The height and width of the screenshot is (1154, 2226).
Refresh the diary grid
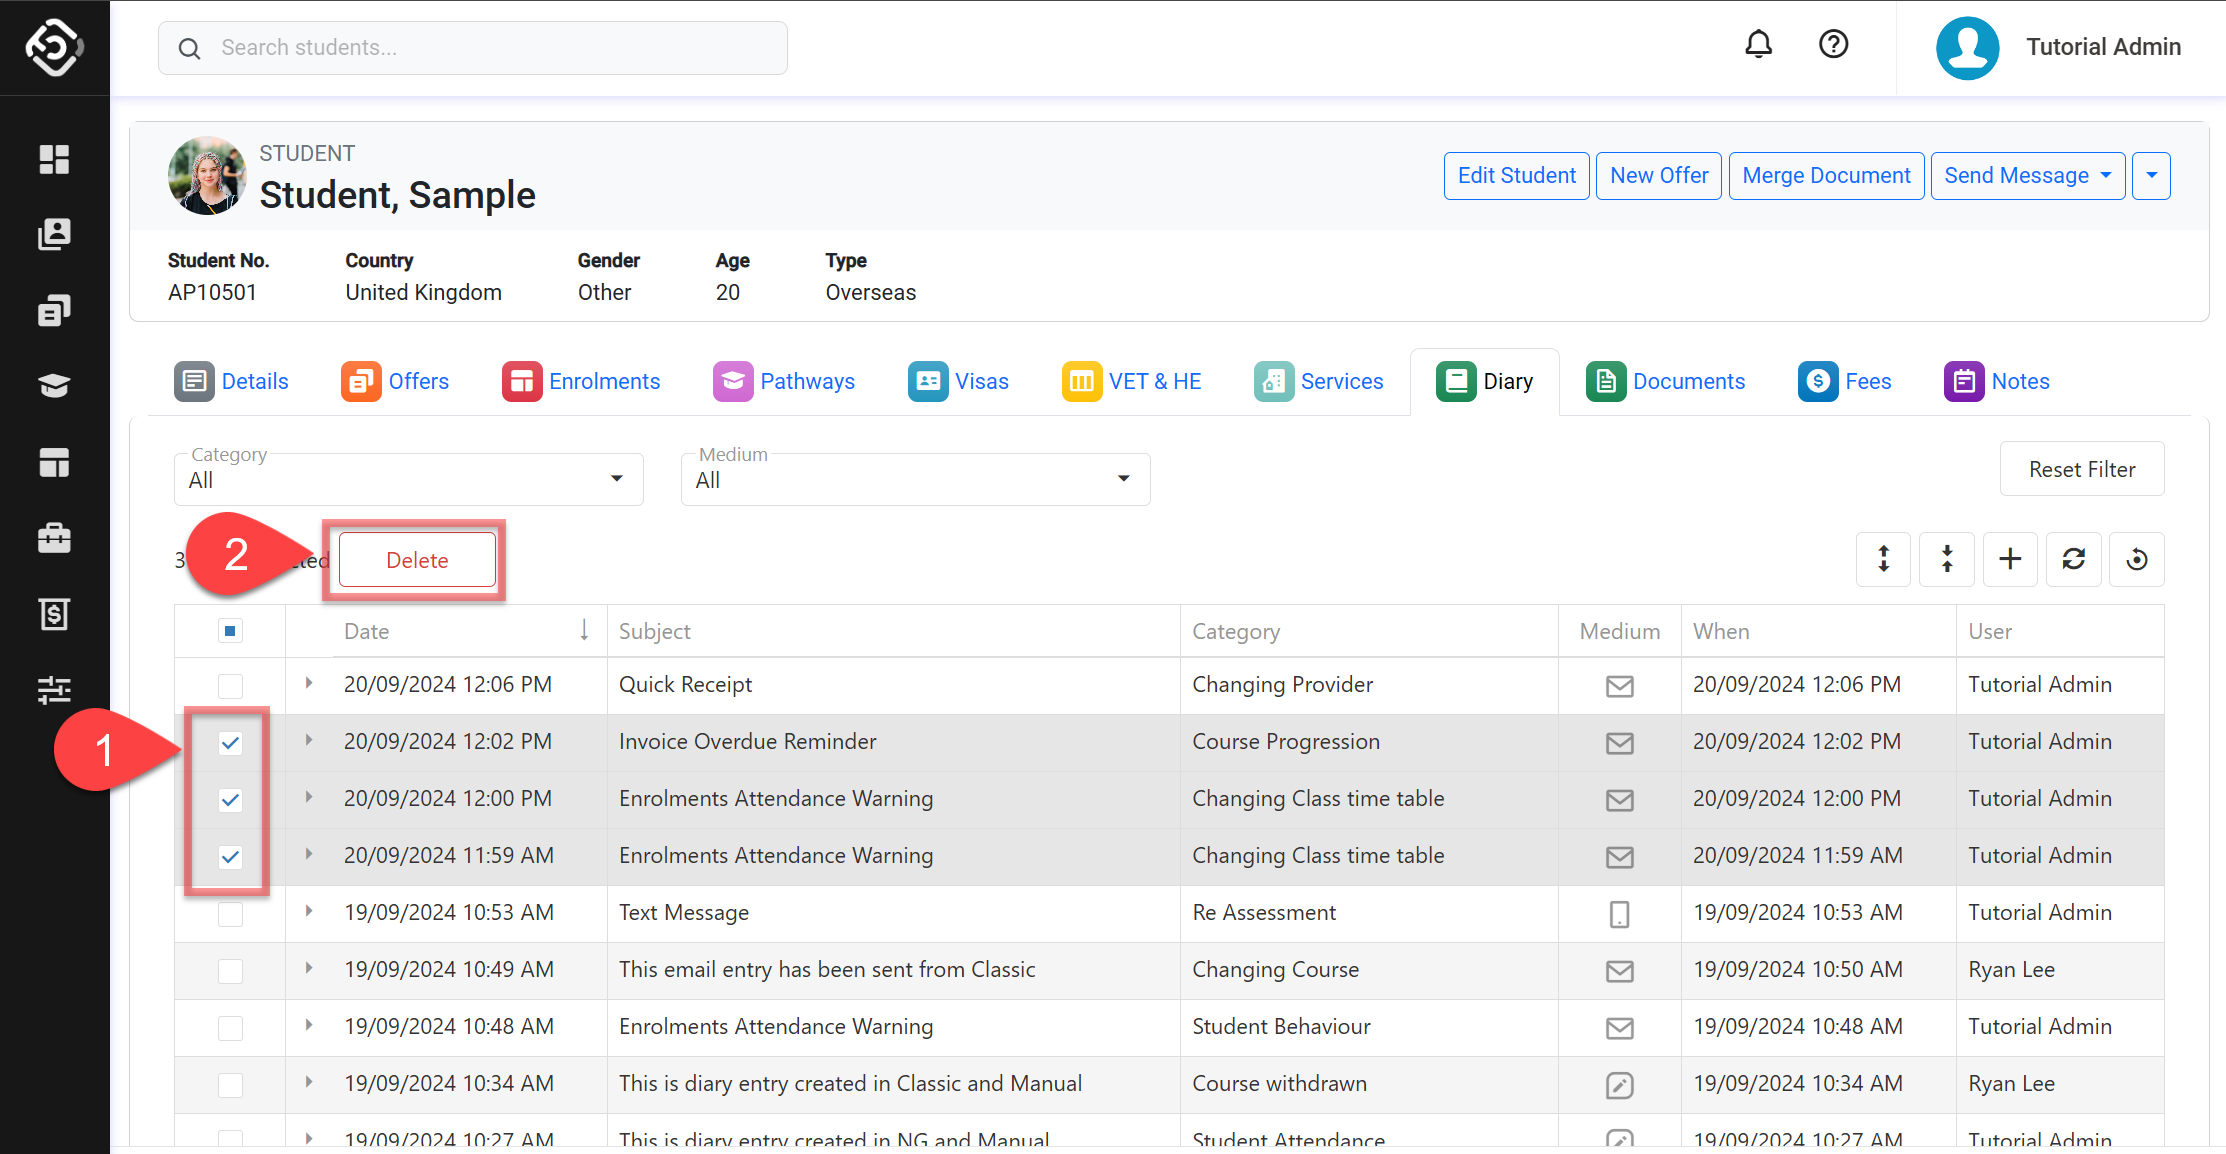click(x=2074, y=559)
